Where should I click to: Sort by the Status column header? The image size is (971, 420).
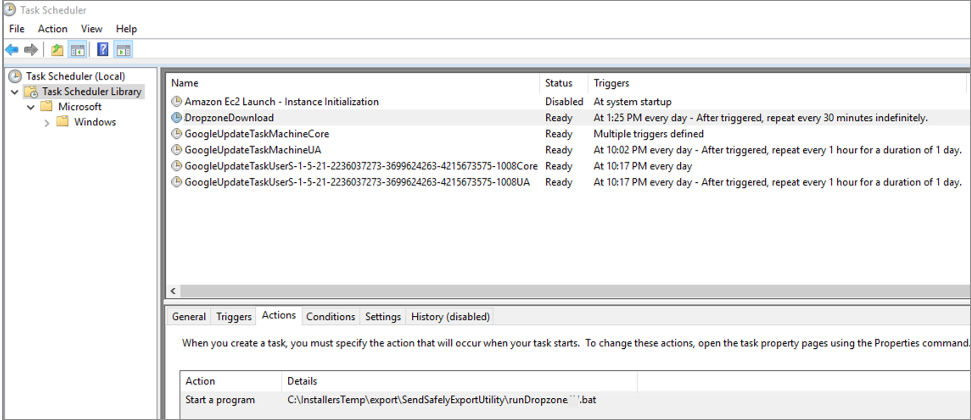[564, 83]
